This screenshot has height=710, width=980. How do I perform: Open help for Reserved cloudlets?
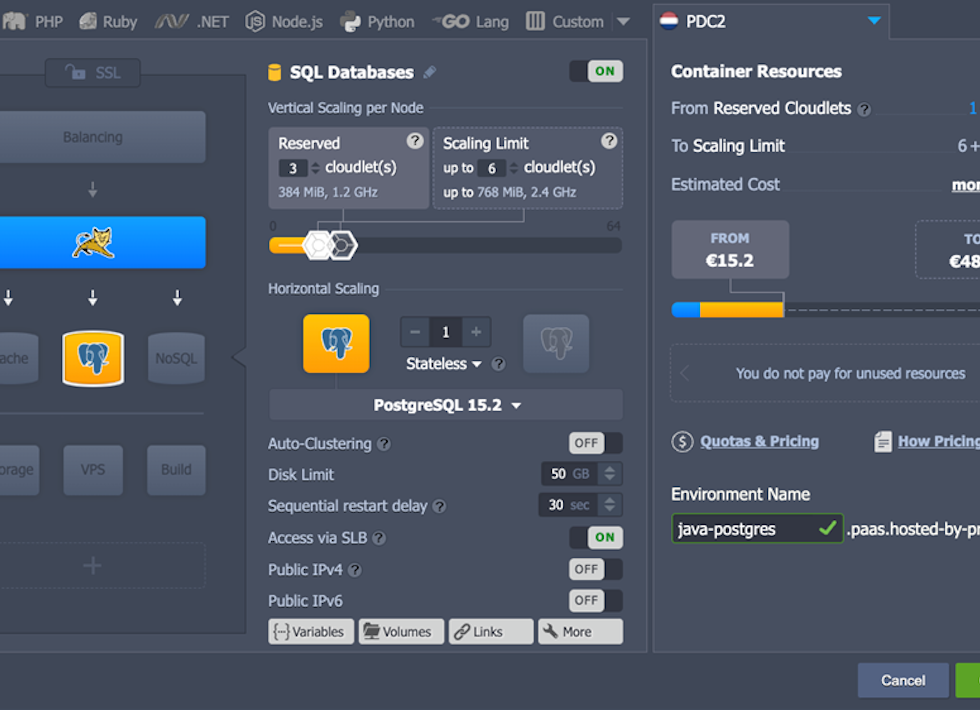click(415, 141)
